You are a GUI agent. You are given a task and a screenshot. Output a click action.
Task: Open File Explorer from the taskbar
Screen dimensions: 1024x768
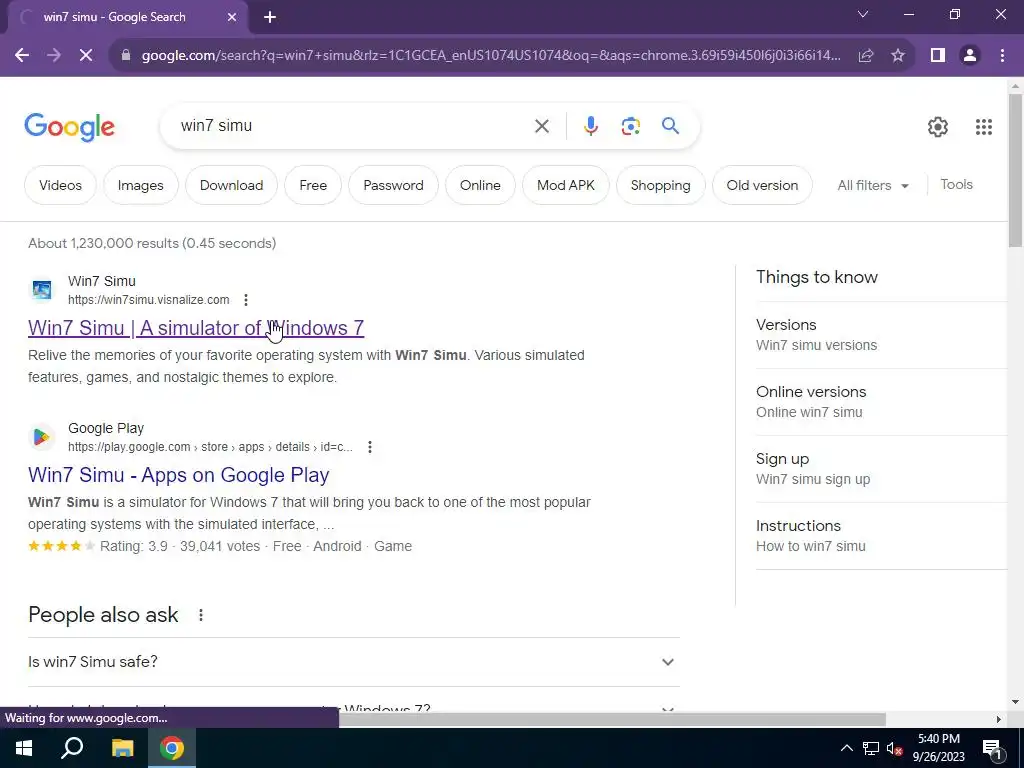coord(122,748)
